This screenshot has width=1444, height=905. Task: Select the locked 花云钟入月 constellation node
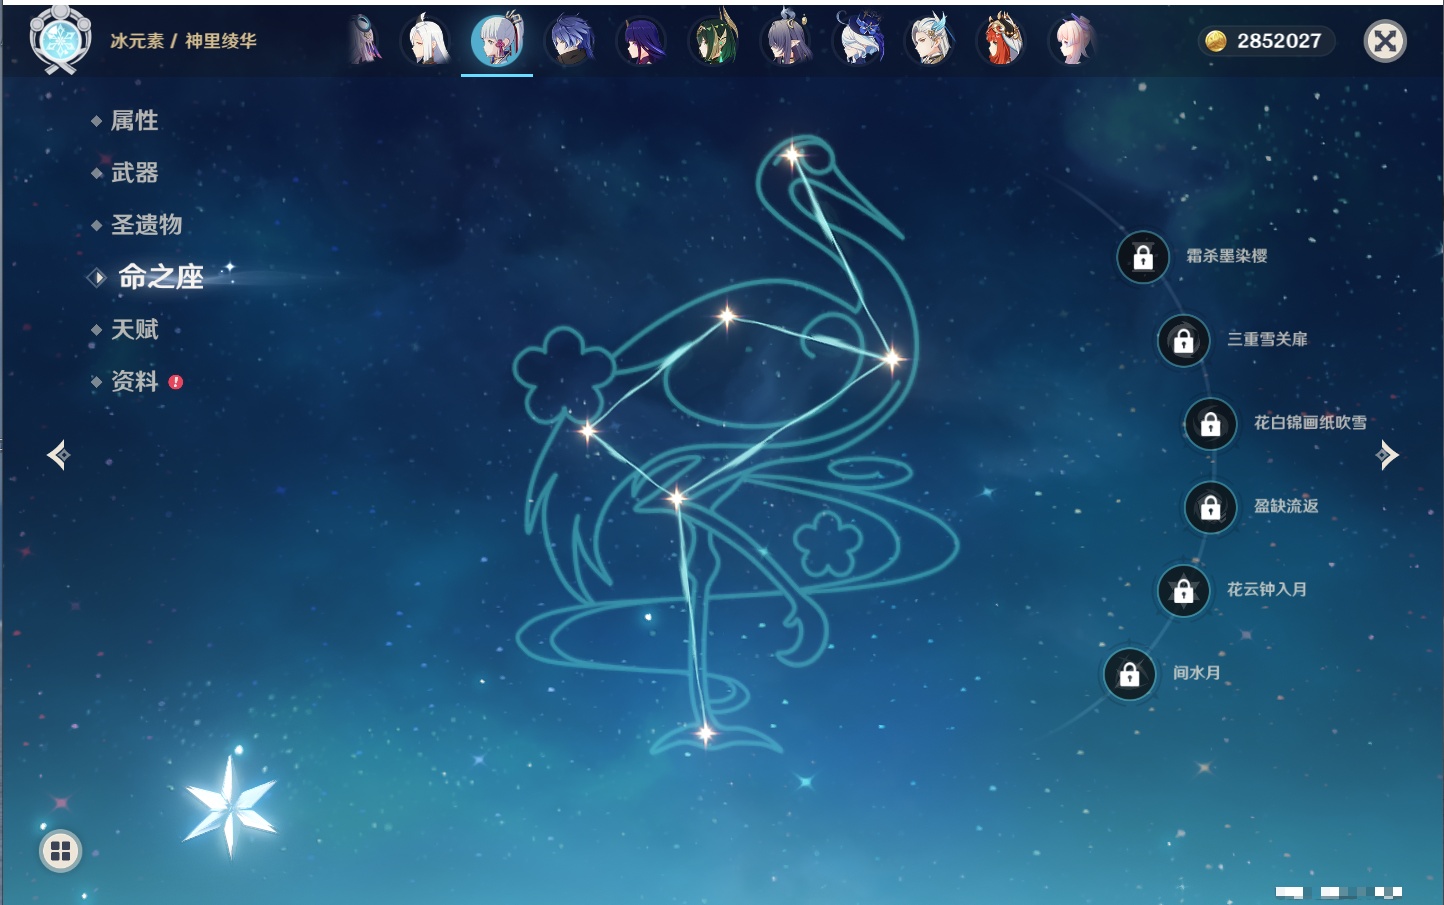point(1183,591)
